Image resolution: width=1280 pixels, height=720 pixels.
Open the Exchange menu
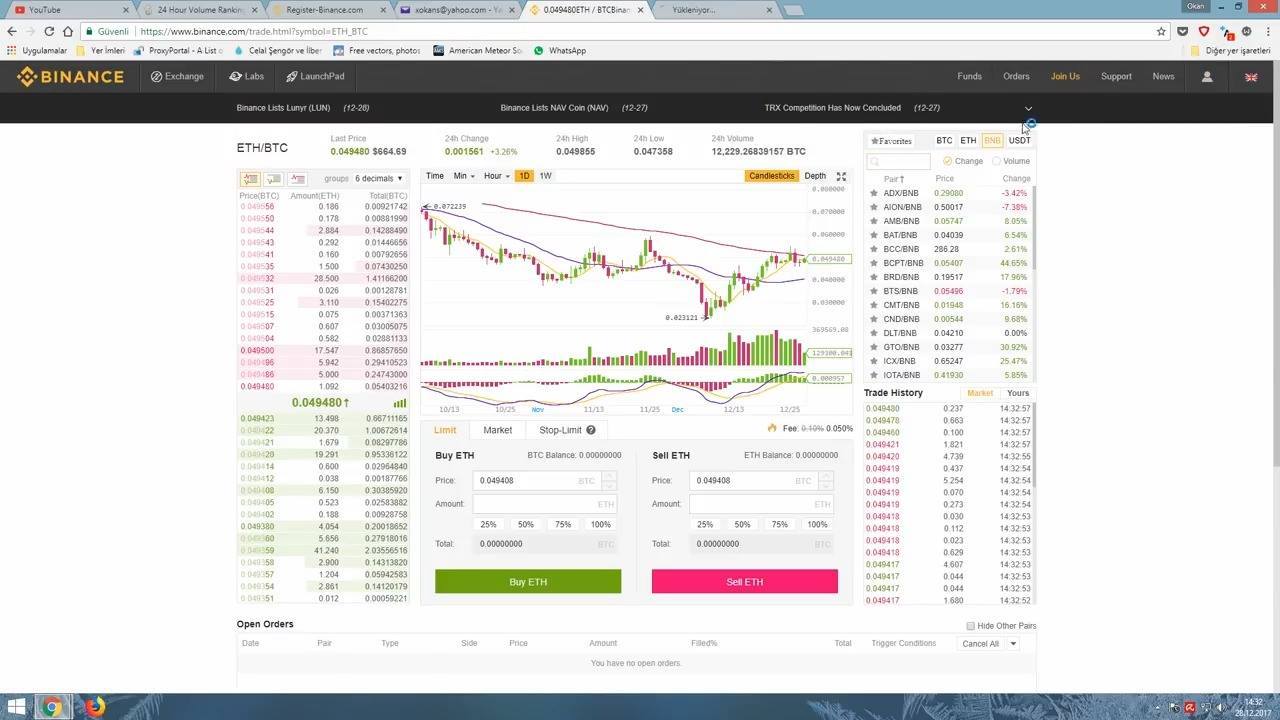[x=177, y=77]
